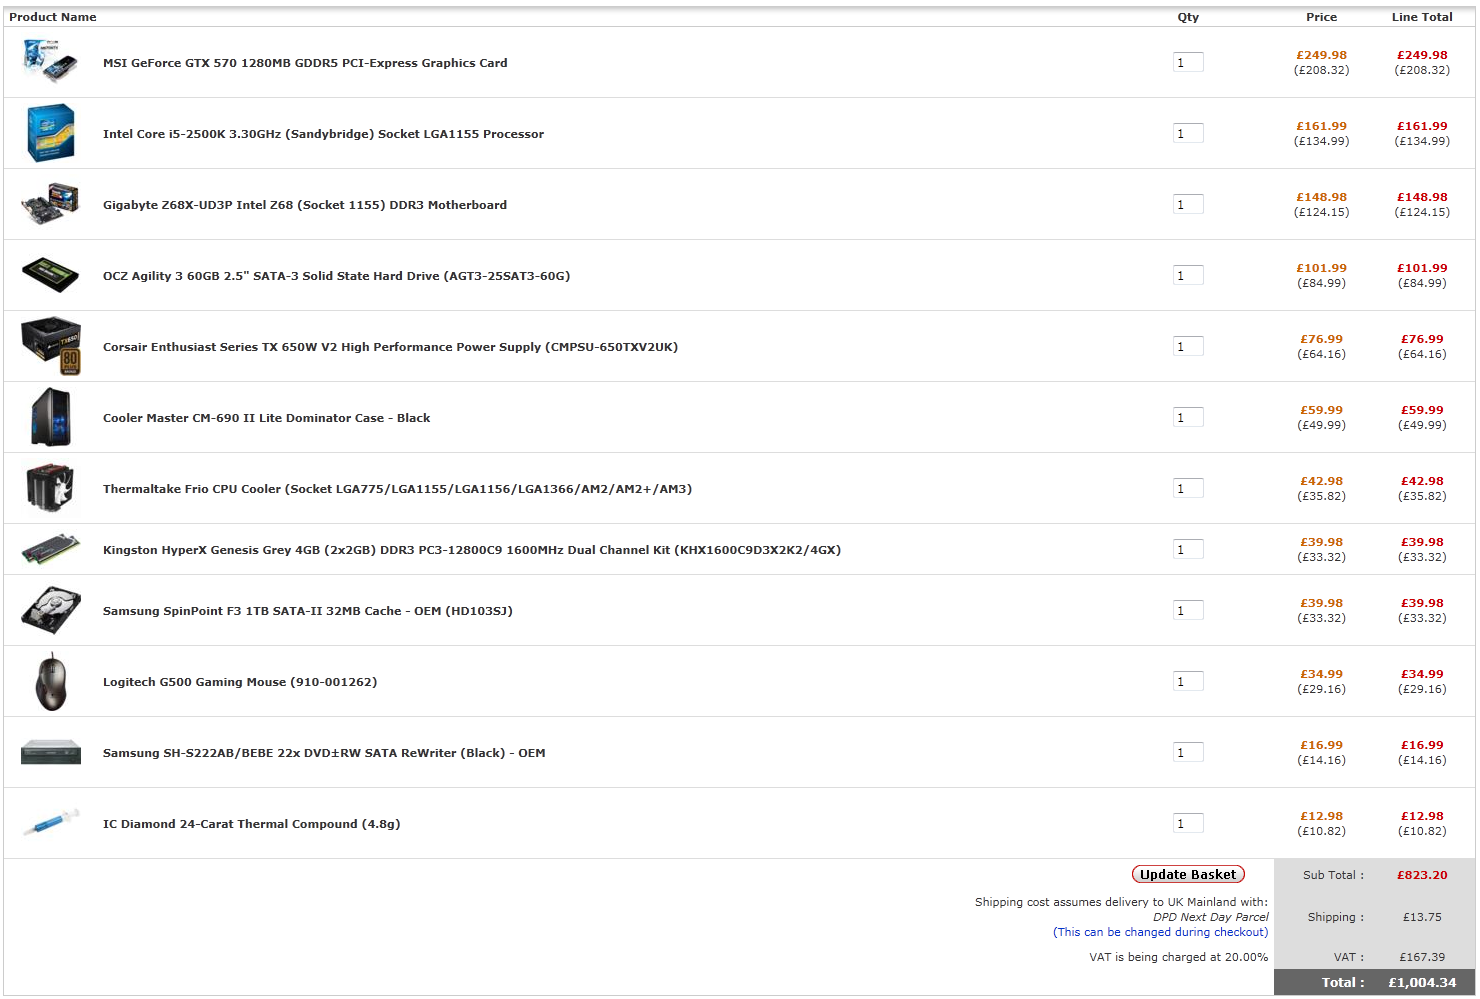
Task: Open Kingston HyperX Genesis Grey 4GB product page
Action: coord(471,550)
